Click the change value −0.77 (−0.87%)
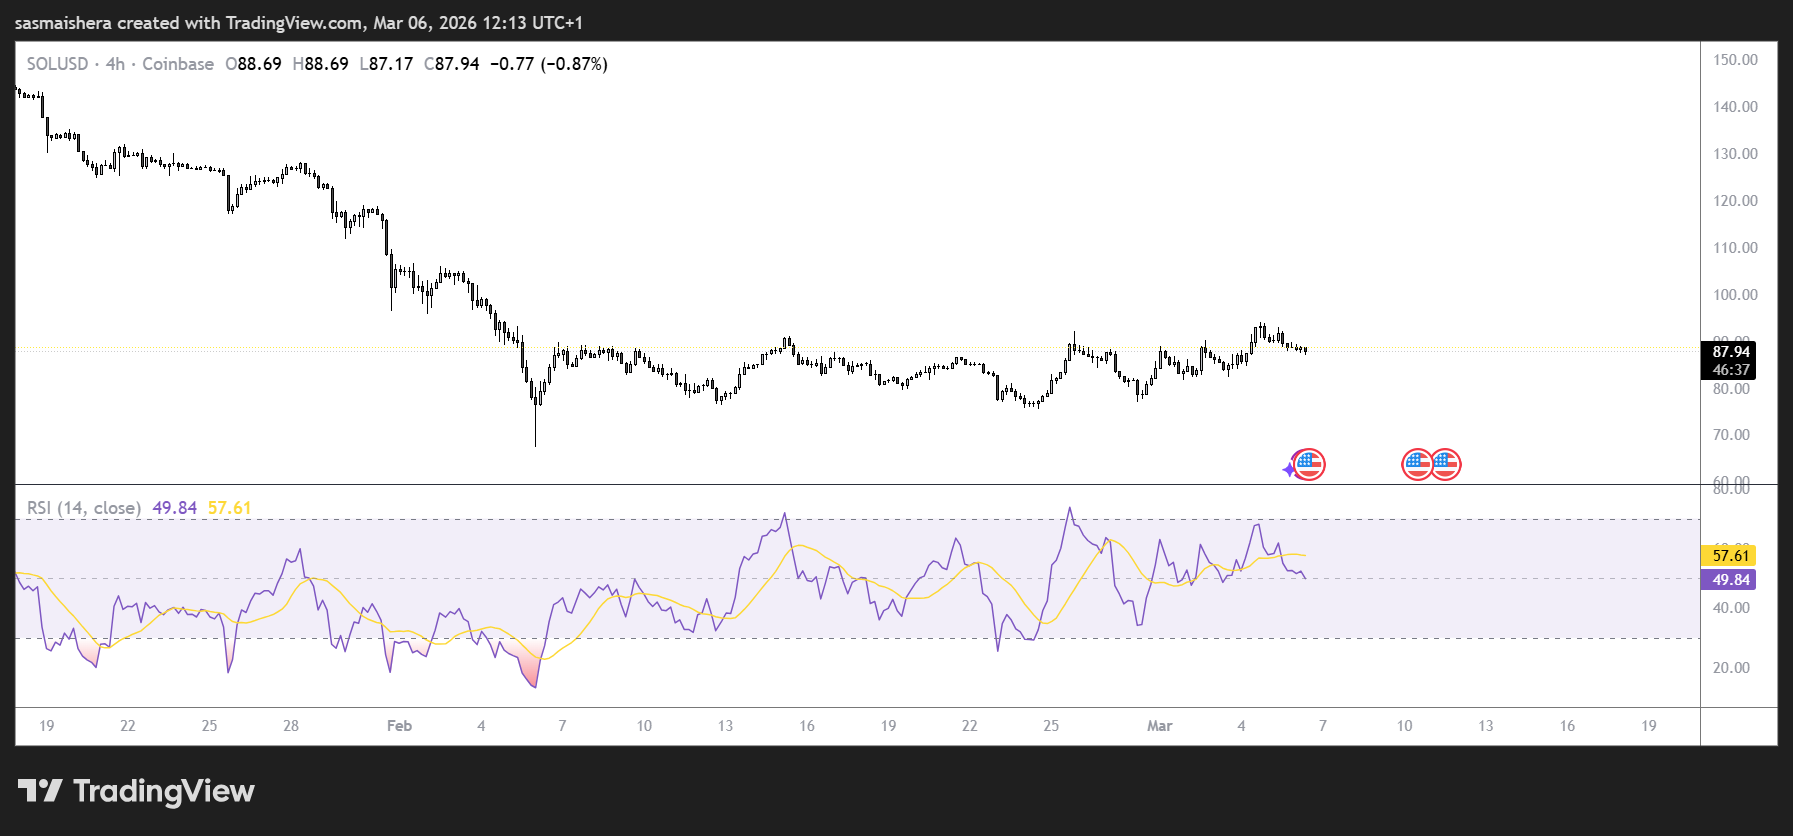Viewport: 1793px width, 836px height. (x=549, y=64)
